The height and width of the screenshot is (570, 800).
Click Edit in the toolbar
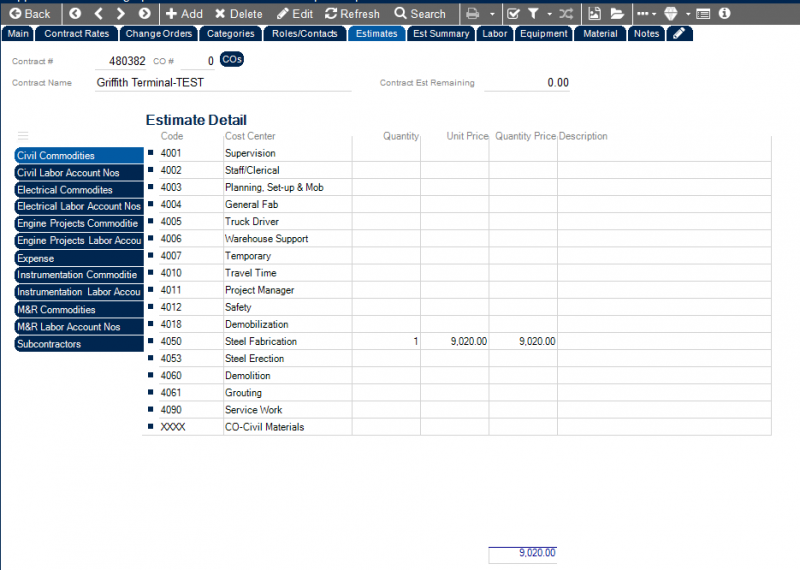(x=295, y=14)
